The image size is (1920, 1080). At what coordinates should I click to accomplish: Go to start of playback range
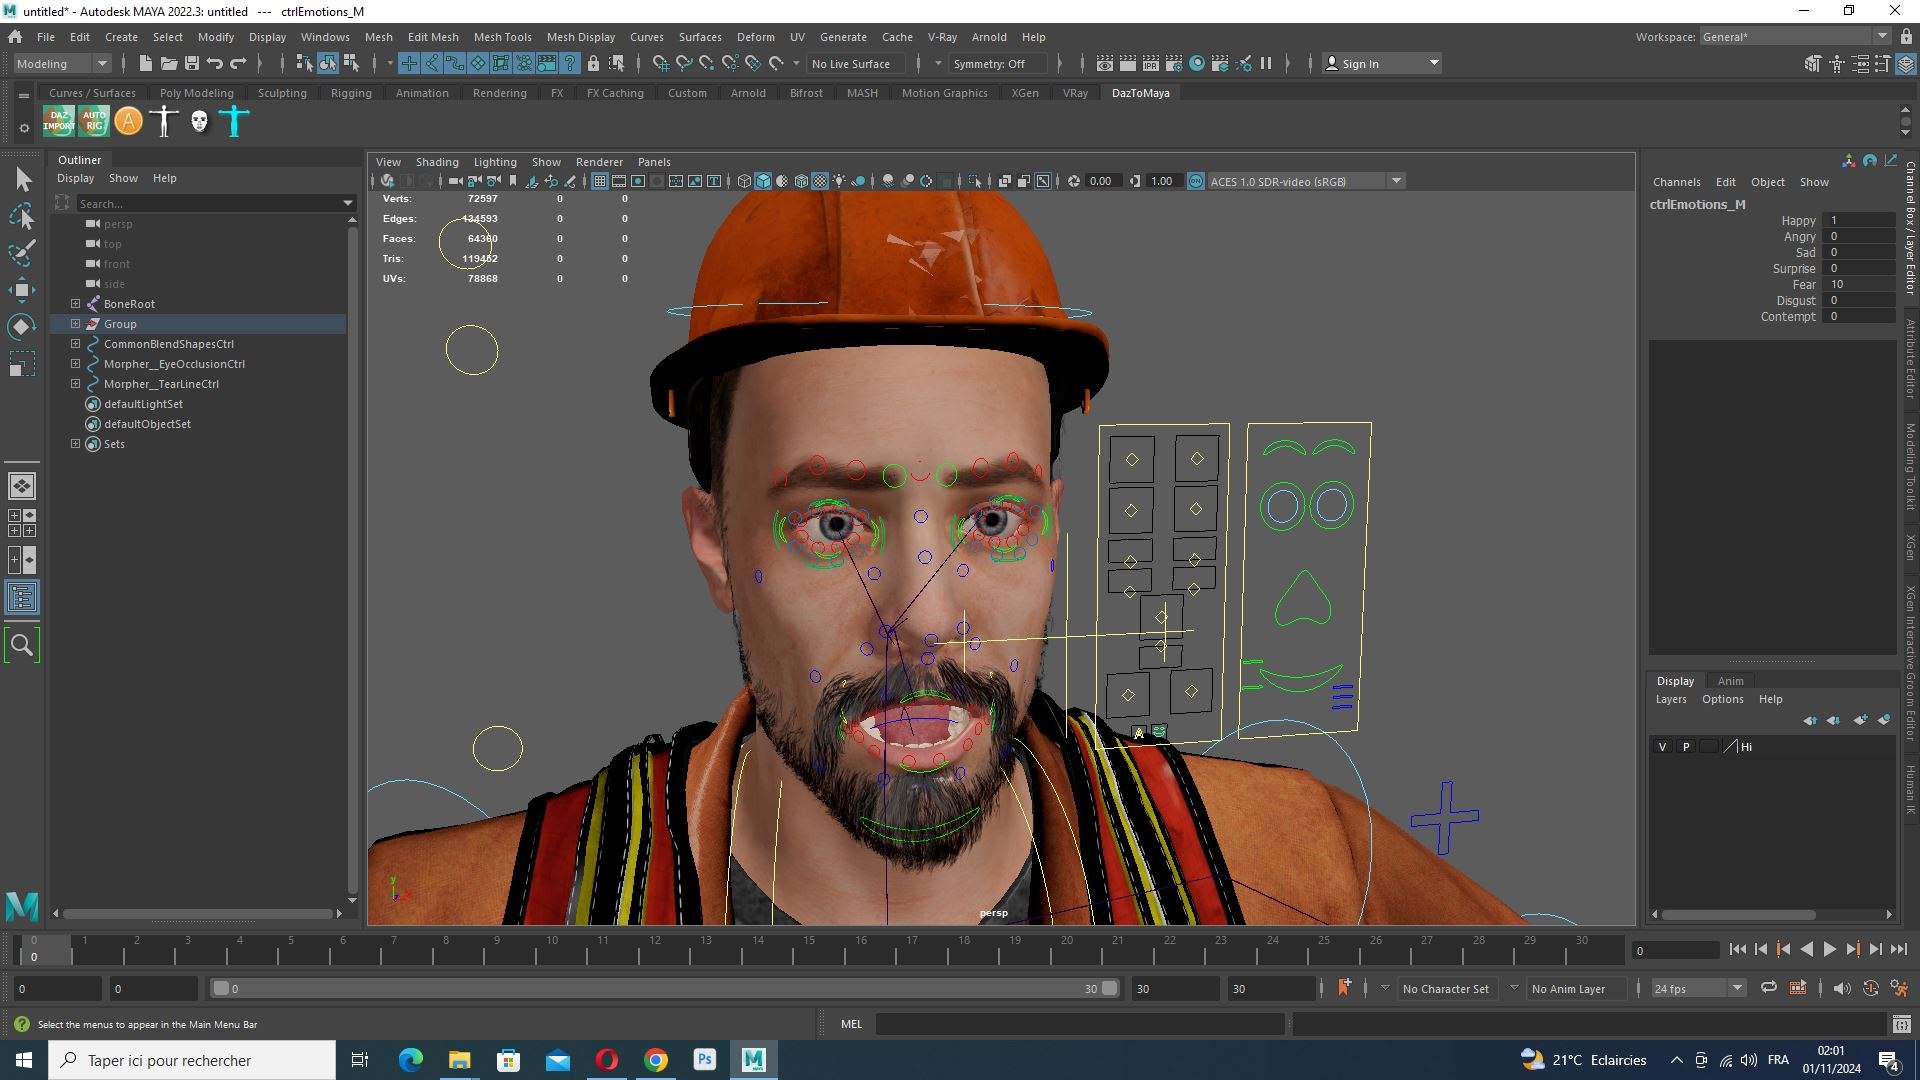[1737, 950]
